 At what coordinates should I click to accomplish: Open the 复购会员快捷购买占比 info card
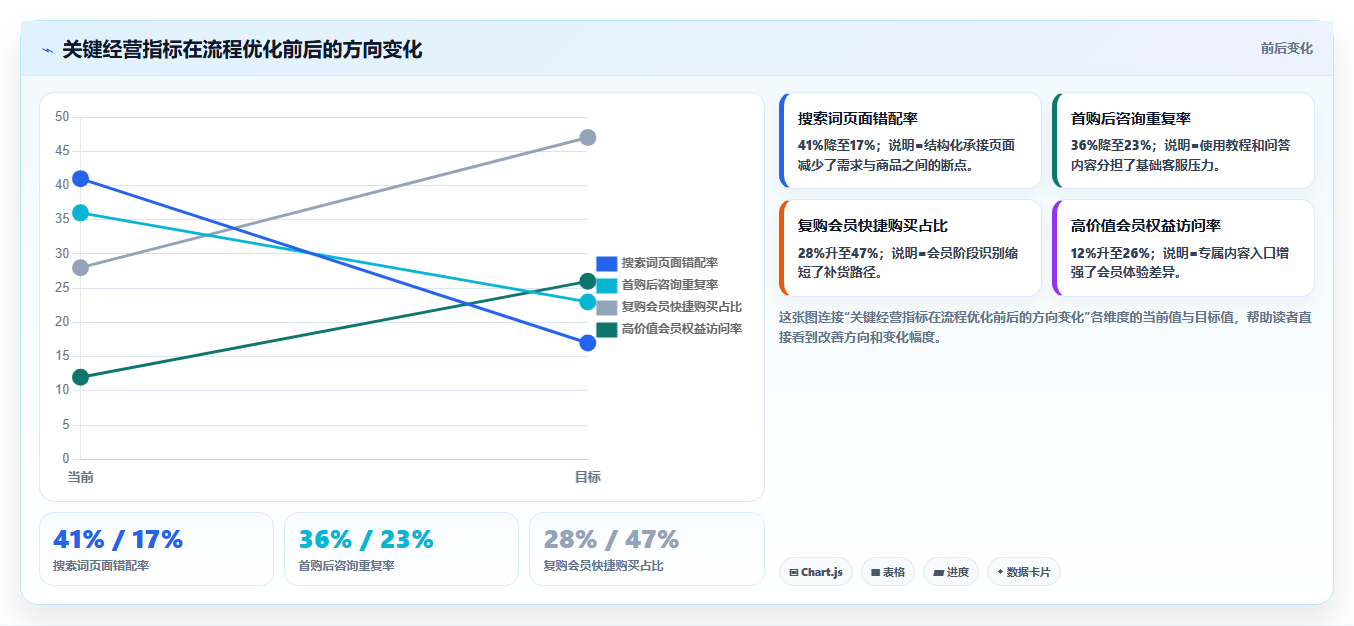pos(910,248)
